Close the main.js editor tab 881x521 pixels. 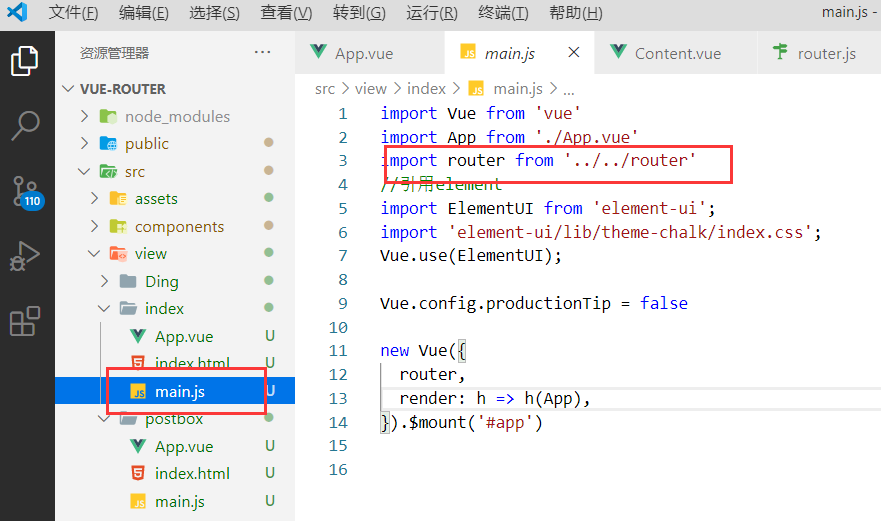point(574,52)
